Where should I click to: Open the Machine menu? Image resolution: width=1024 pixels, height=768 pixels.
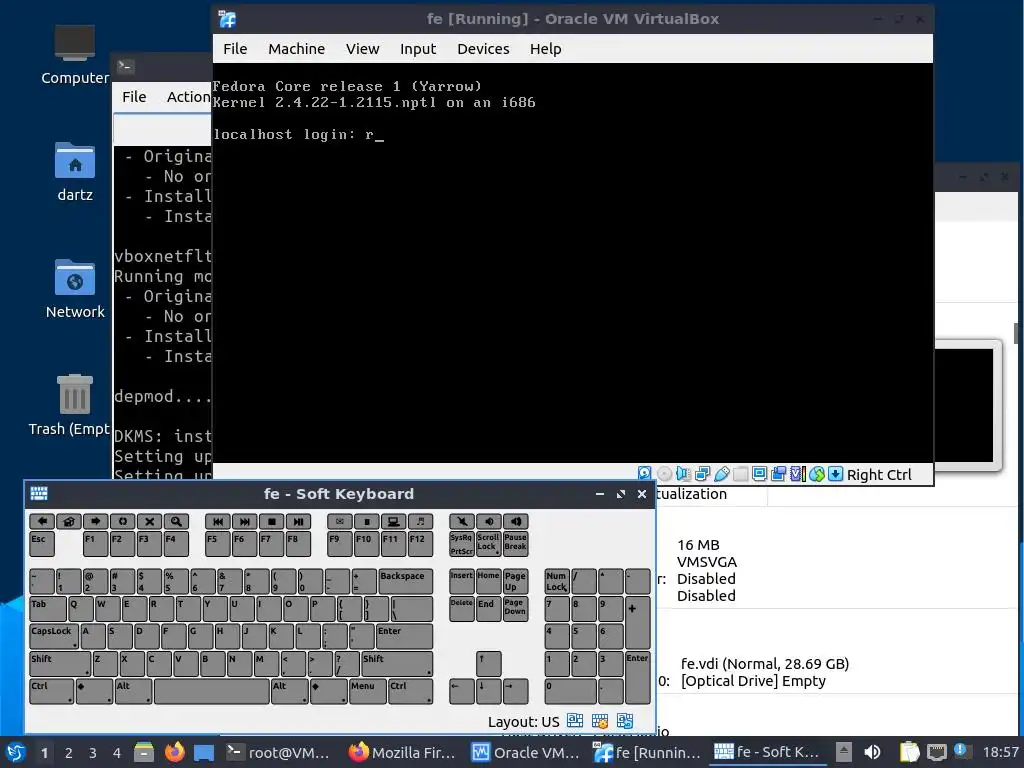tap(296, 49)
